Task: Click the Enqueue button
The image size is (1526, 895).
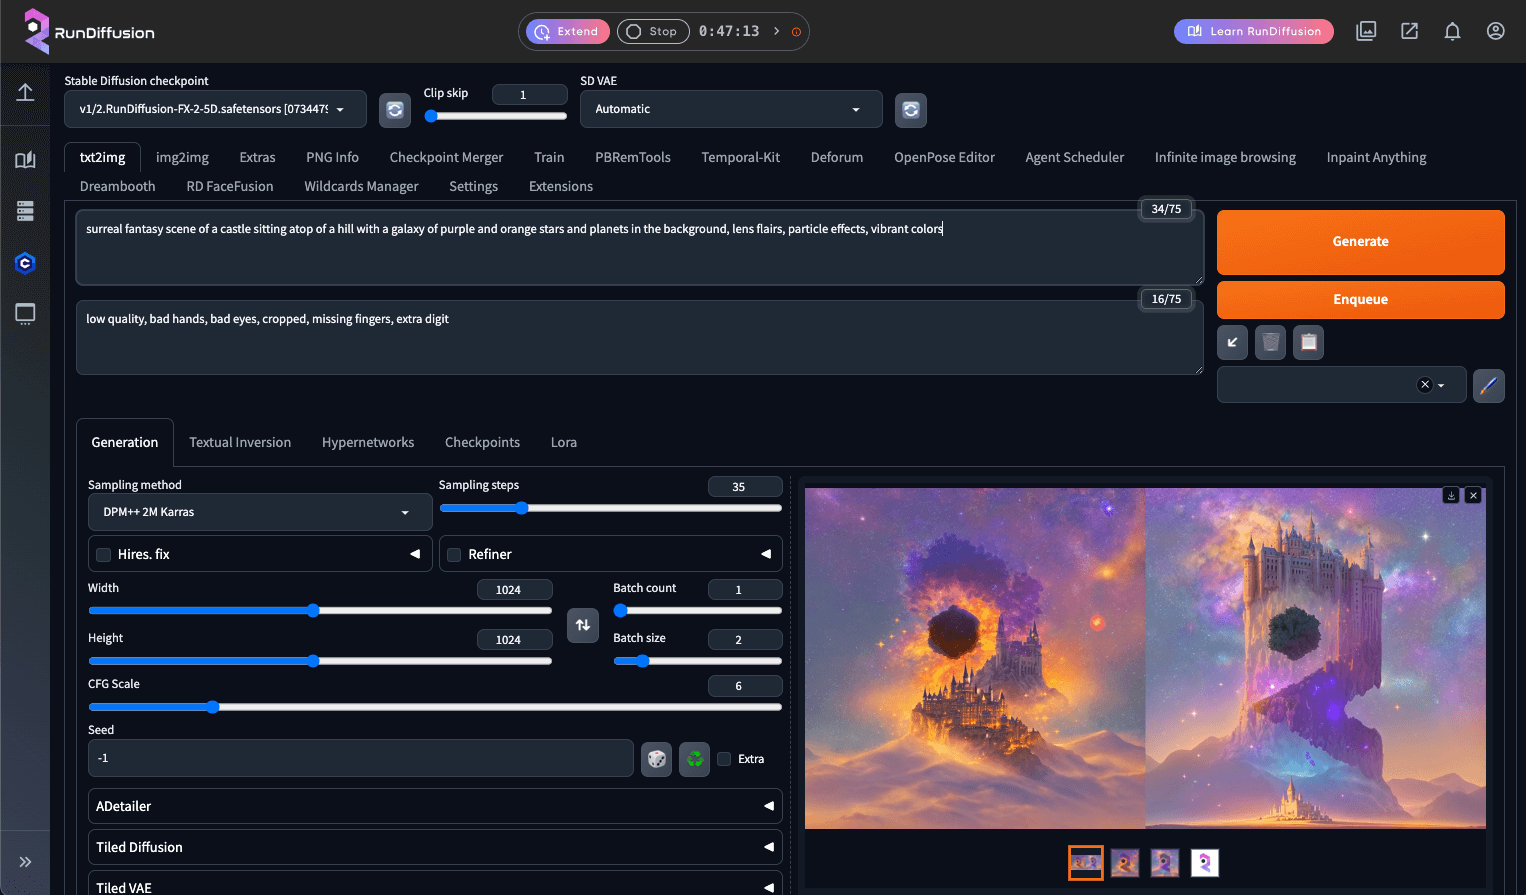Action: [x=1360, y=300]
